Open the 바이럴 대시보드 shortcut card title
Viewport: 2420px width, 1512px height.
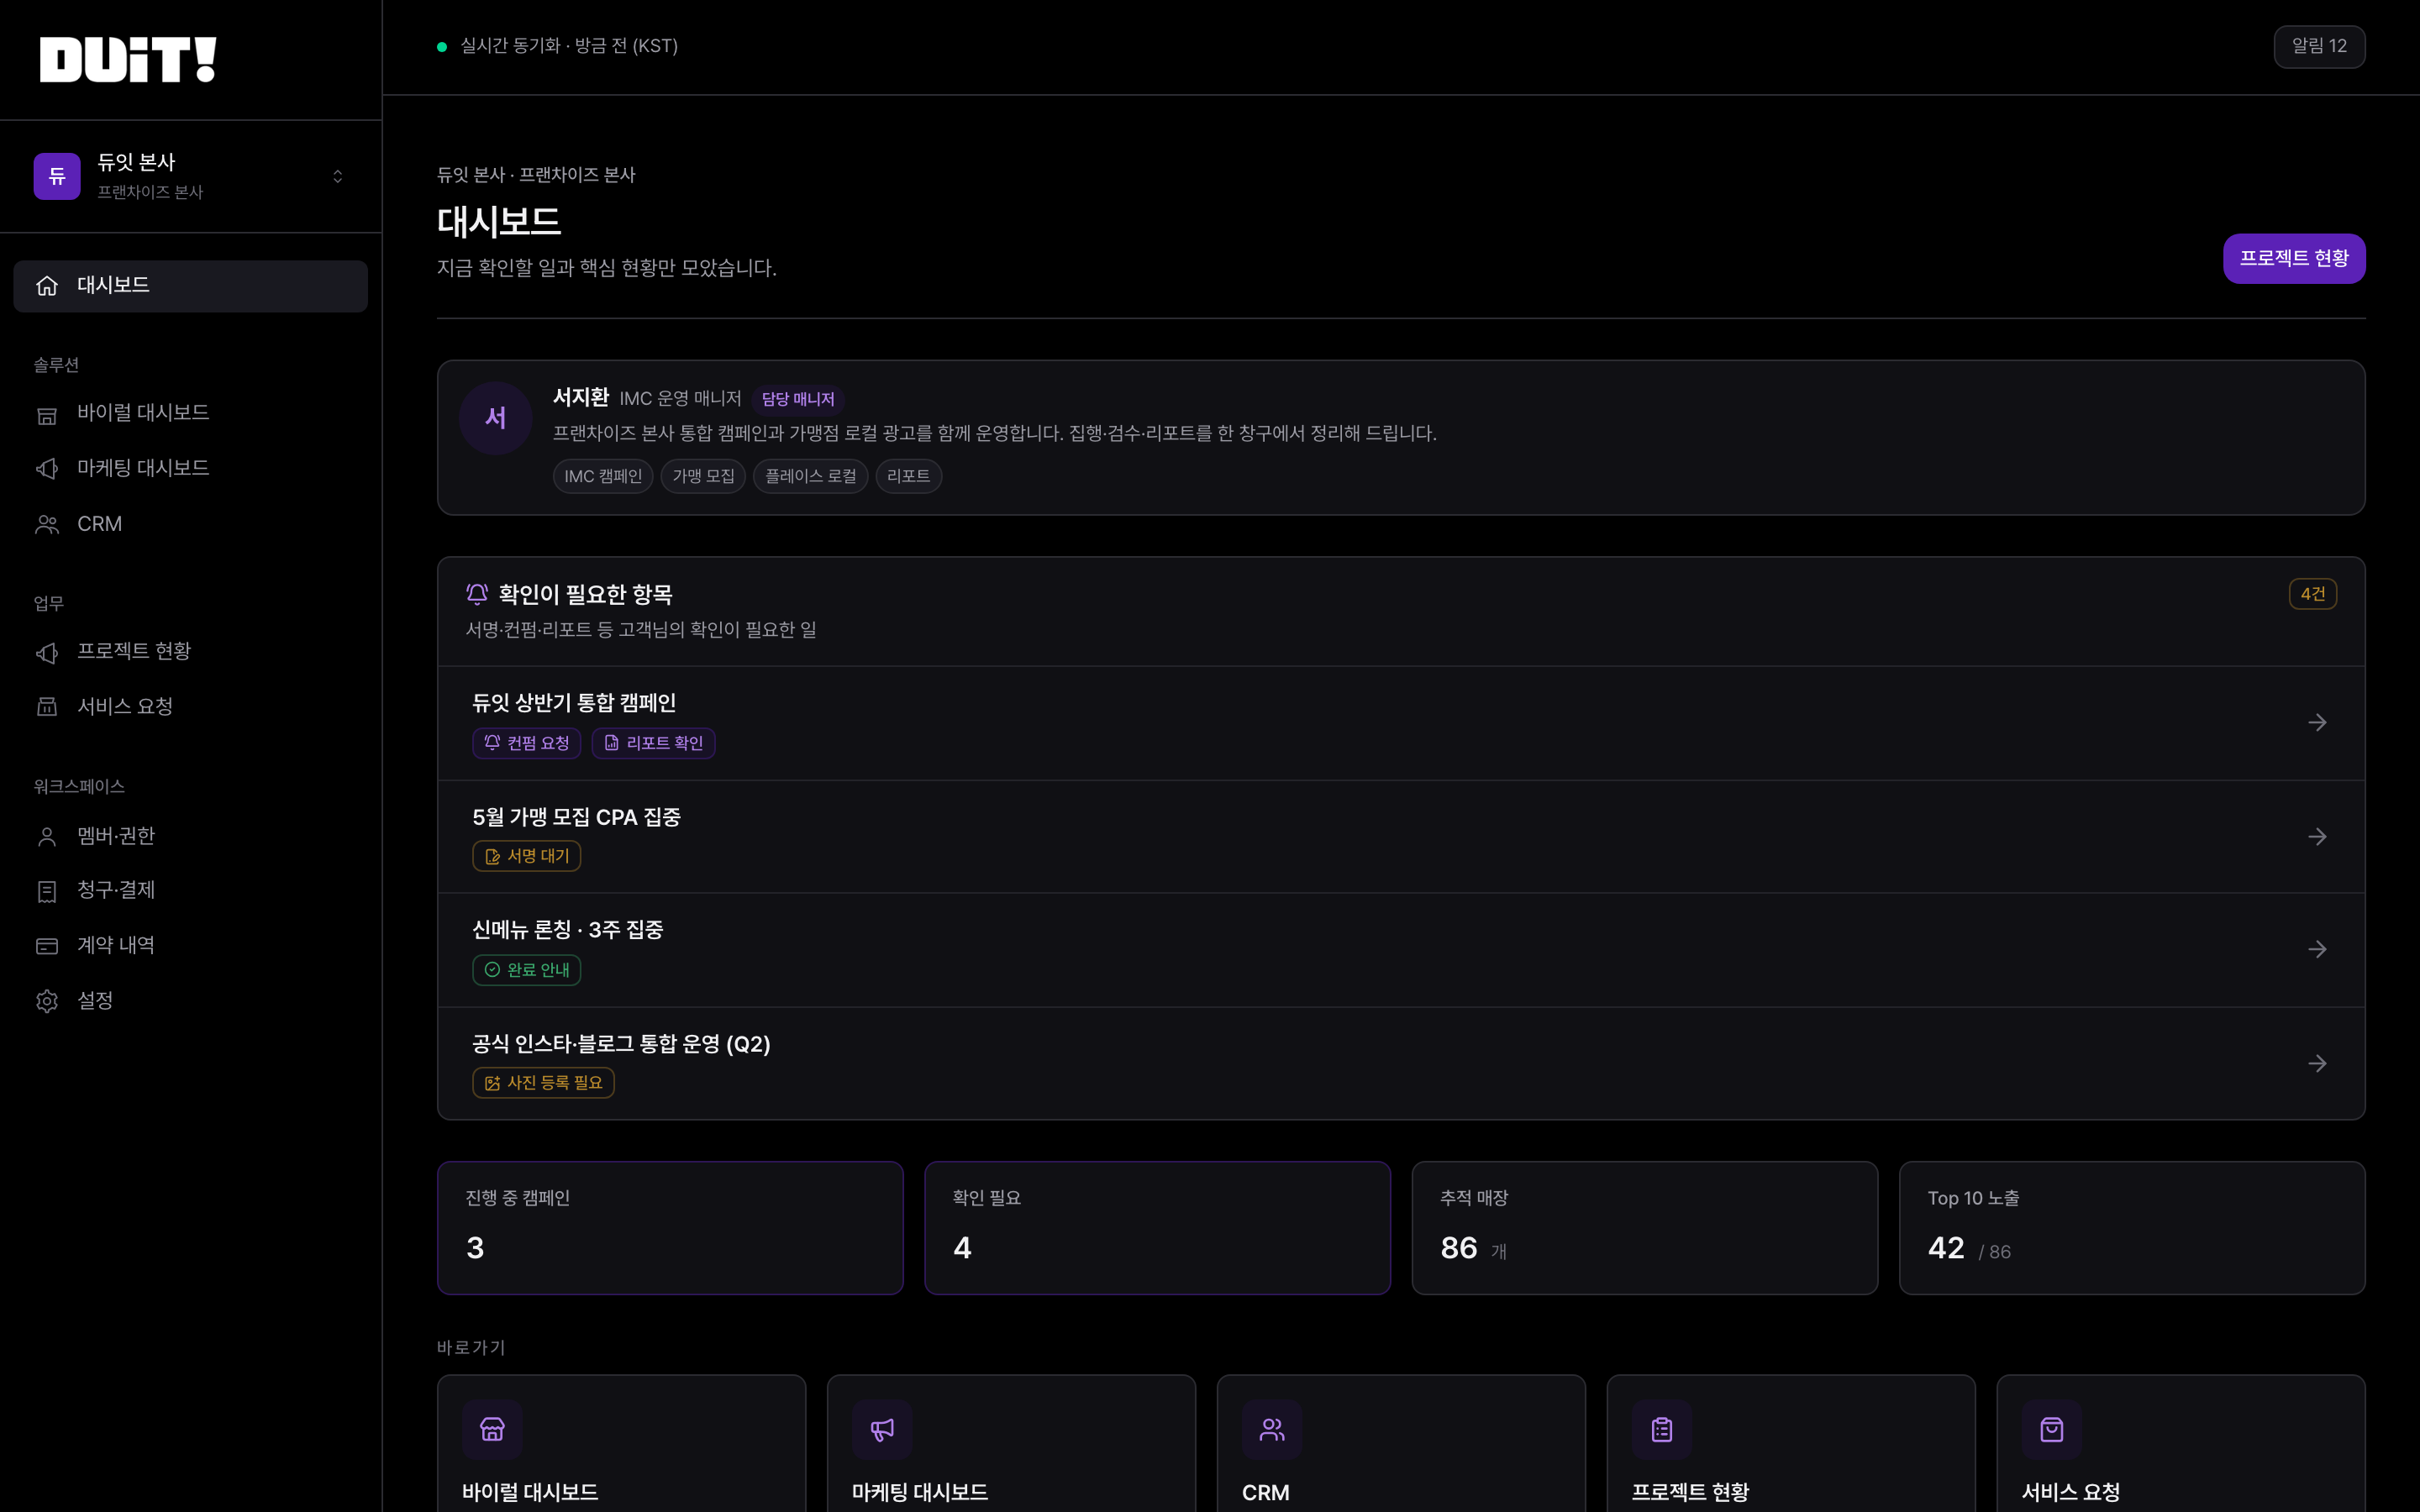click(x=530, y=1492)
